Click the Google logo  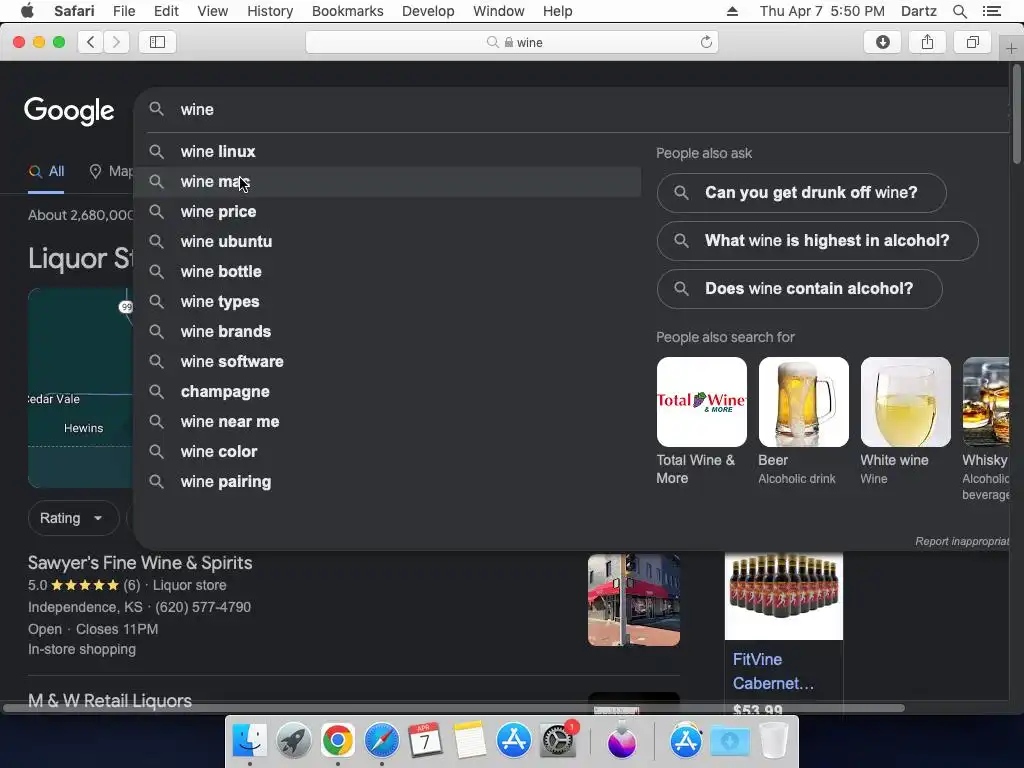pyautogui.click(x=69, y=111)
